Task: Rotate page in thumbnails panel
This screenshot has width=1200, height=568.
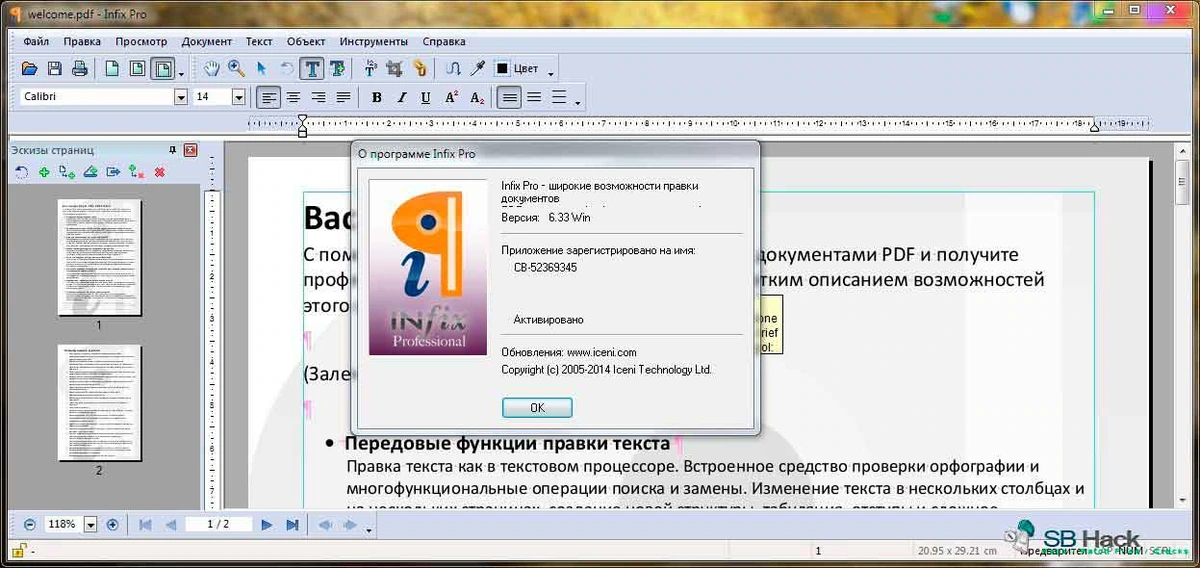Action: 21,173
